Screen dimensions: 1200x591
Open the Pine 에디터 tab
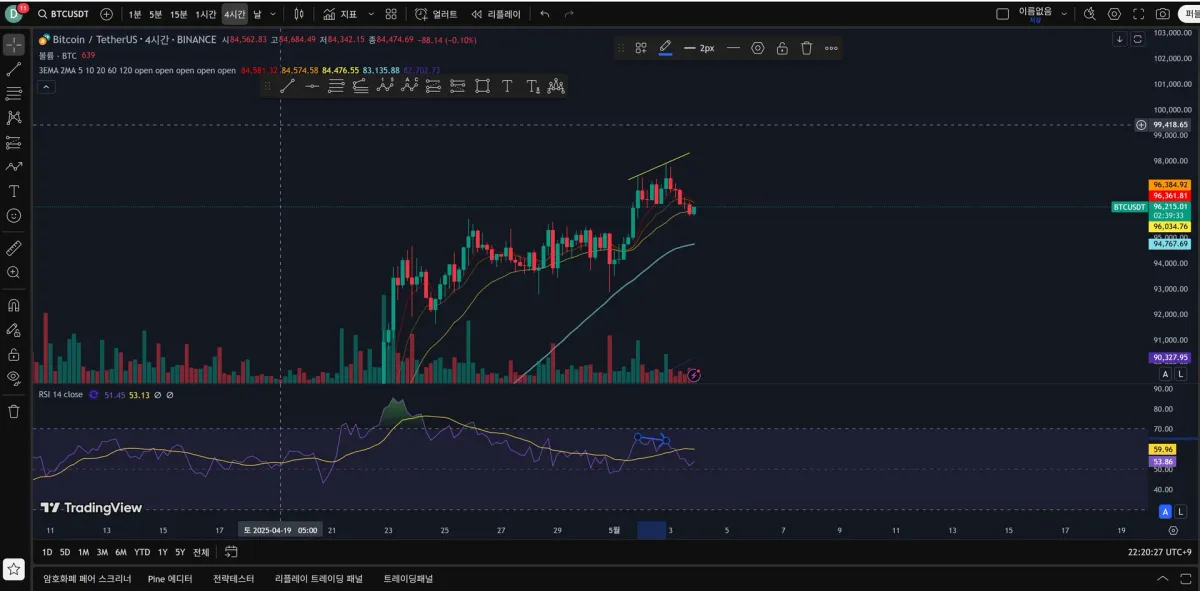(170, 579)
